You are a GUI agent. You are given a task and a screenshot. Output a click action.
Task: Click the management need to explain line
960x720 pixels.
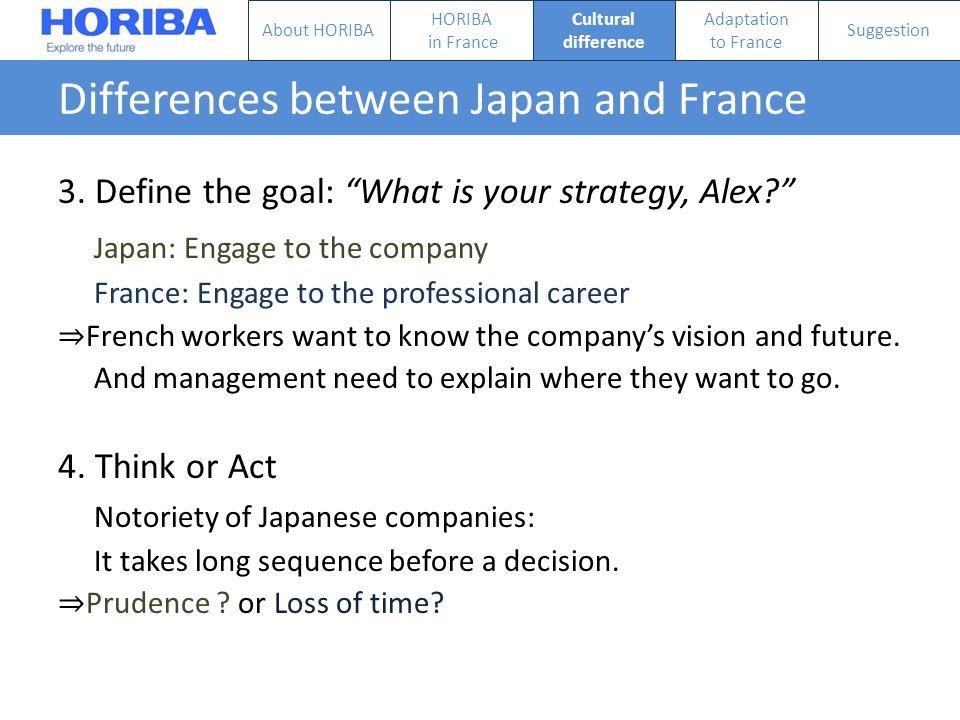(x=467, y=378)
